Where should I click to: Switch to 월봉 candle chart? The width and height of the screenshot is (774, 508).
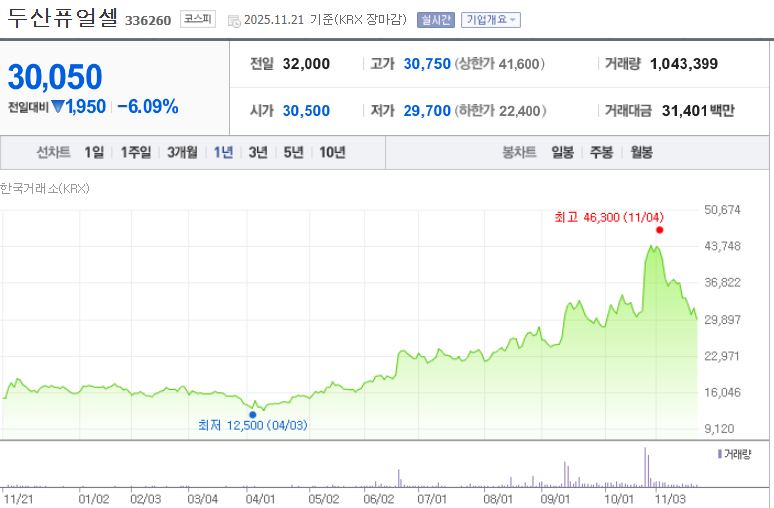tap(641, 153)
